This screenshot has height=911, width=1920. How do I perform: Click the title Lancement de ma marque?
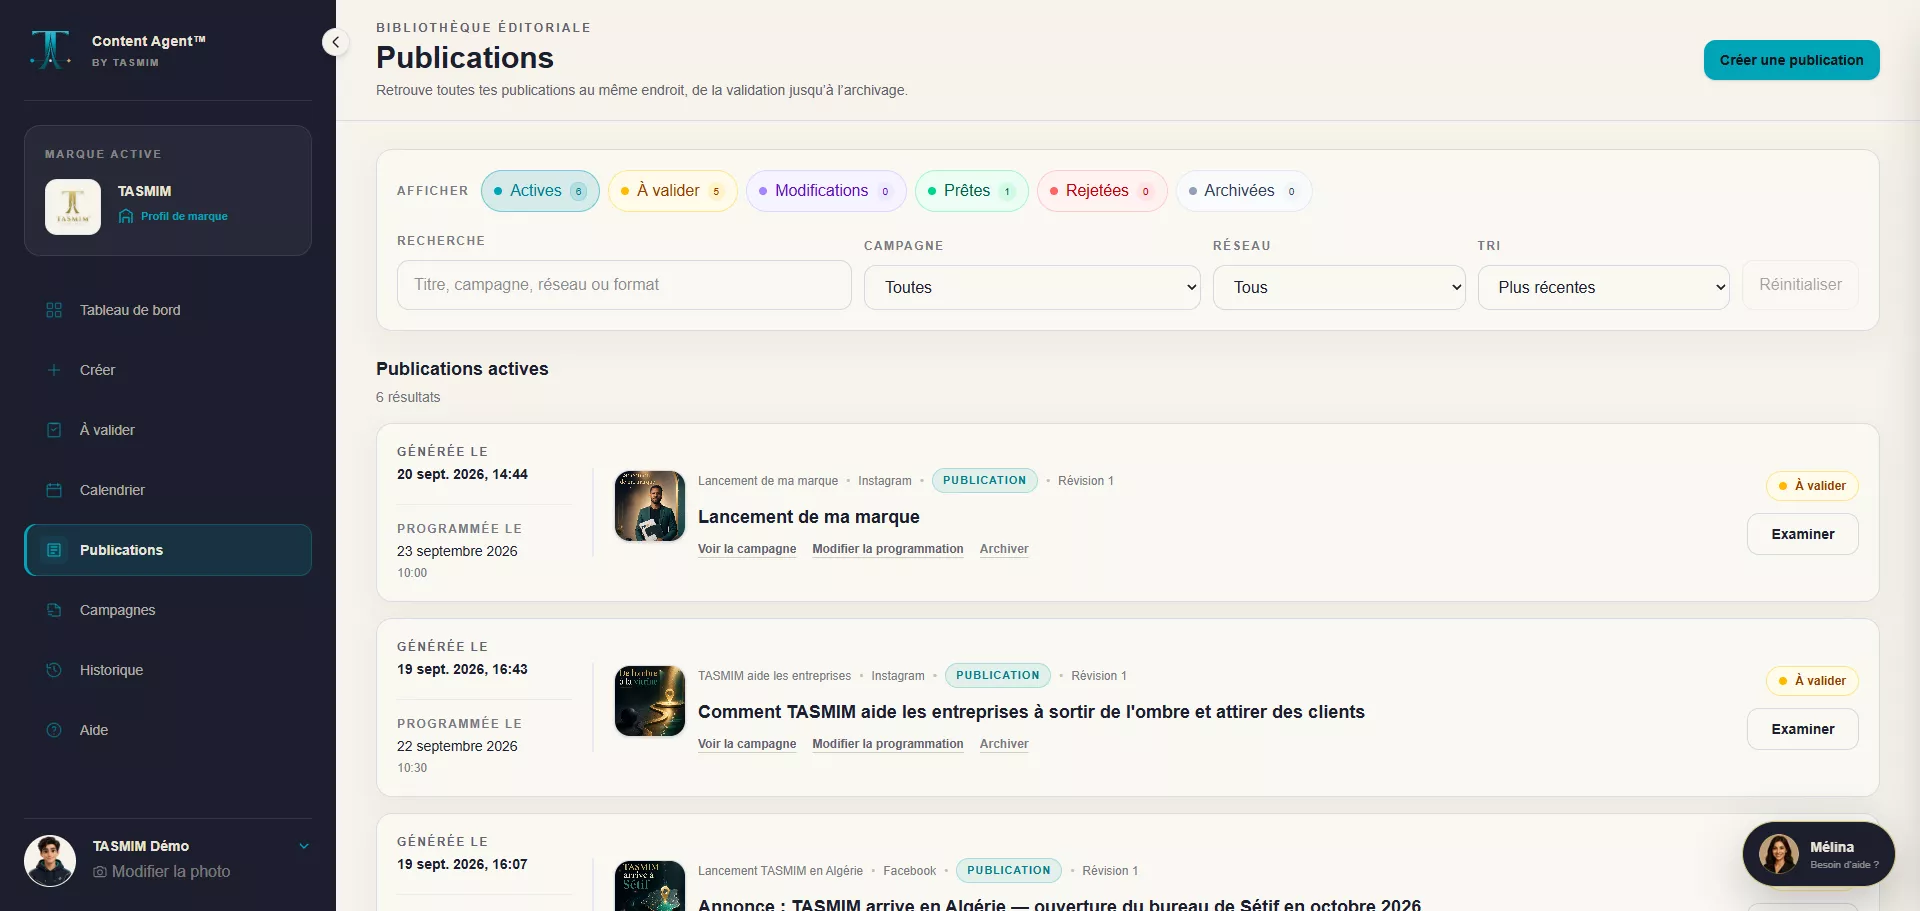[x=809, y=517]
